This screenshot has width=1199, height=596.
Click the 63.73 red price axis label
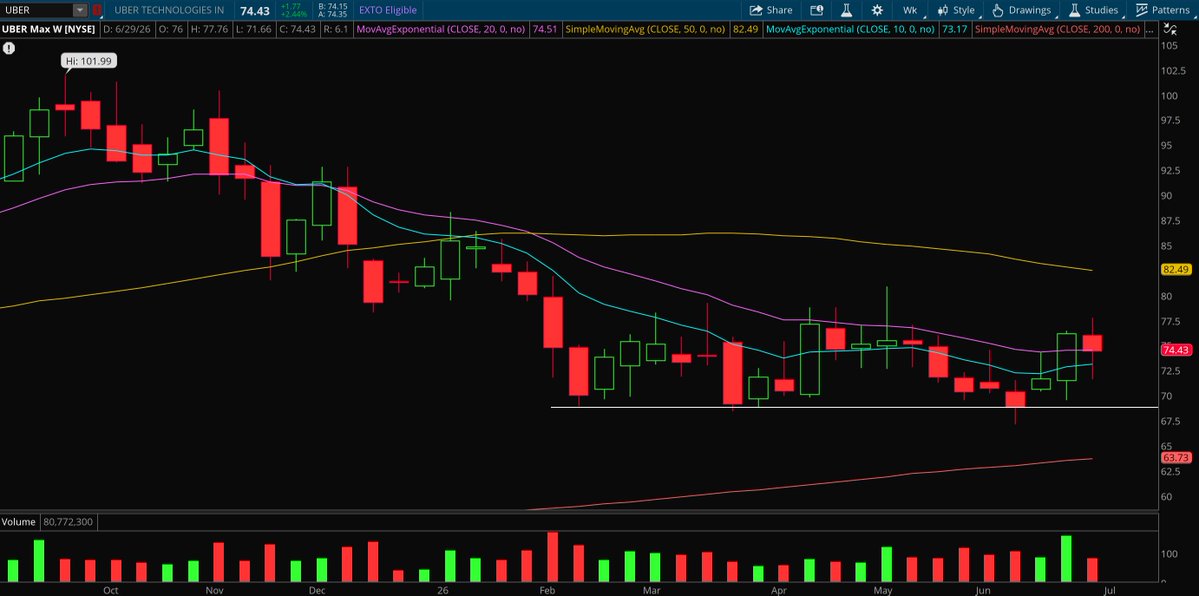point(1176,458)
